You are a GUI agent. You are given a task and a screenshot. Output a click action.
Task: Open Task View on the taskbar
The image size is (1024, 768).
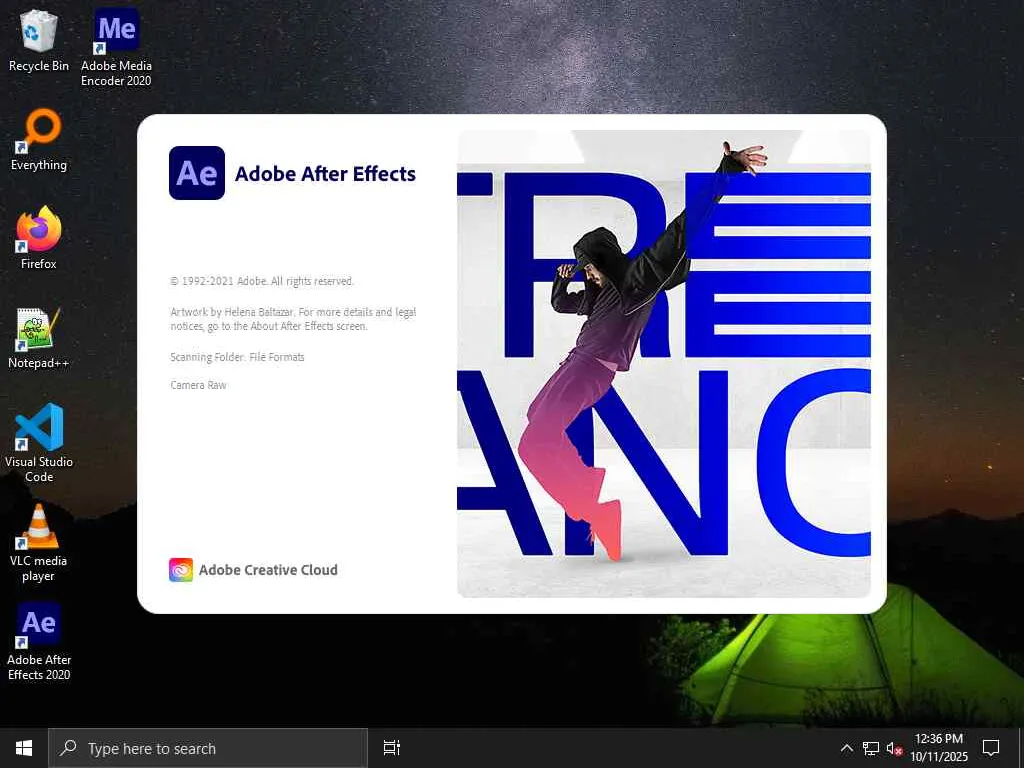[x=392, y=748]
